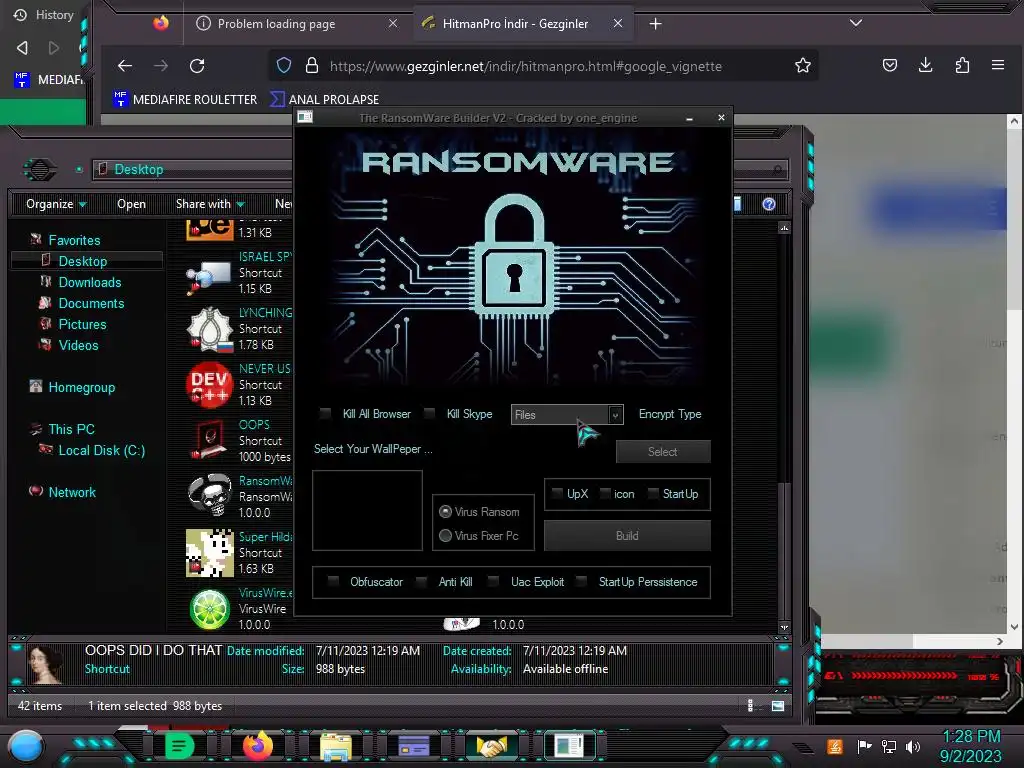Open File Explorer from the taskbar

(x=336, y=746)
